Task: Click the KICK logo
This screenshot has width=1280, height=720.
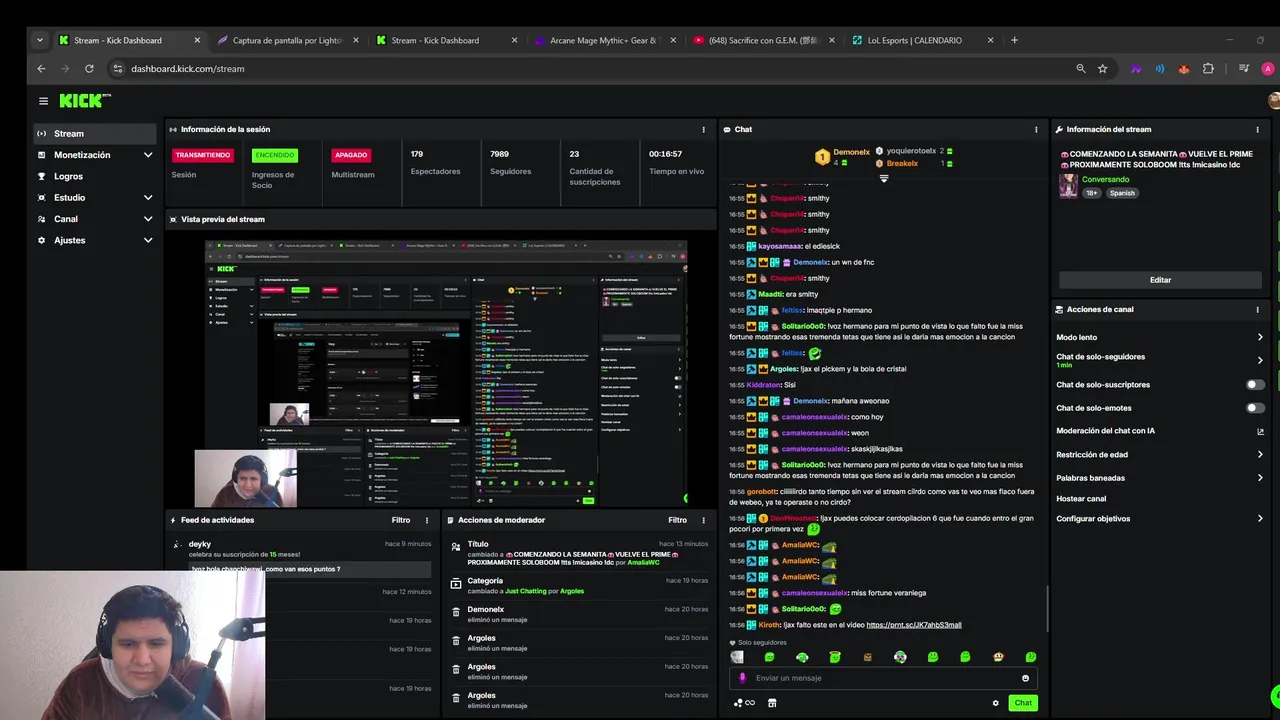Action: coord(84,100)
